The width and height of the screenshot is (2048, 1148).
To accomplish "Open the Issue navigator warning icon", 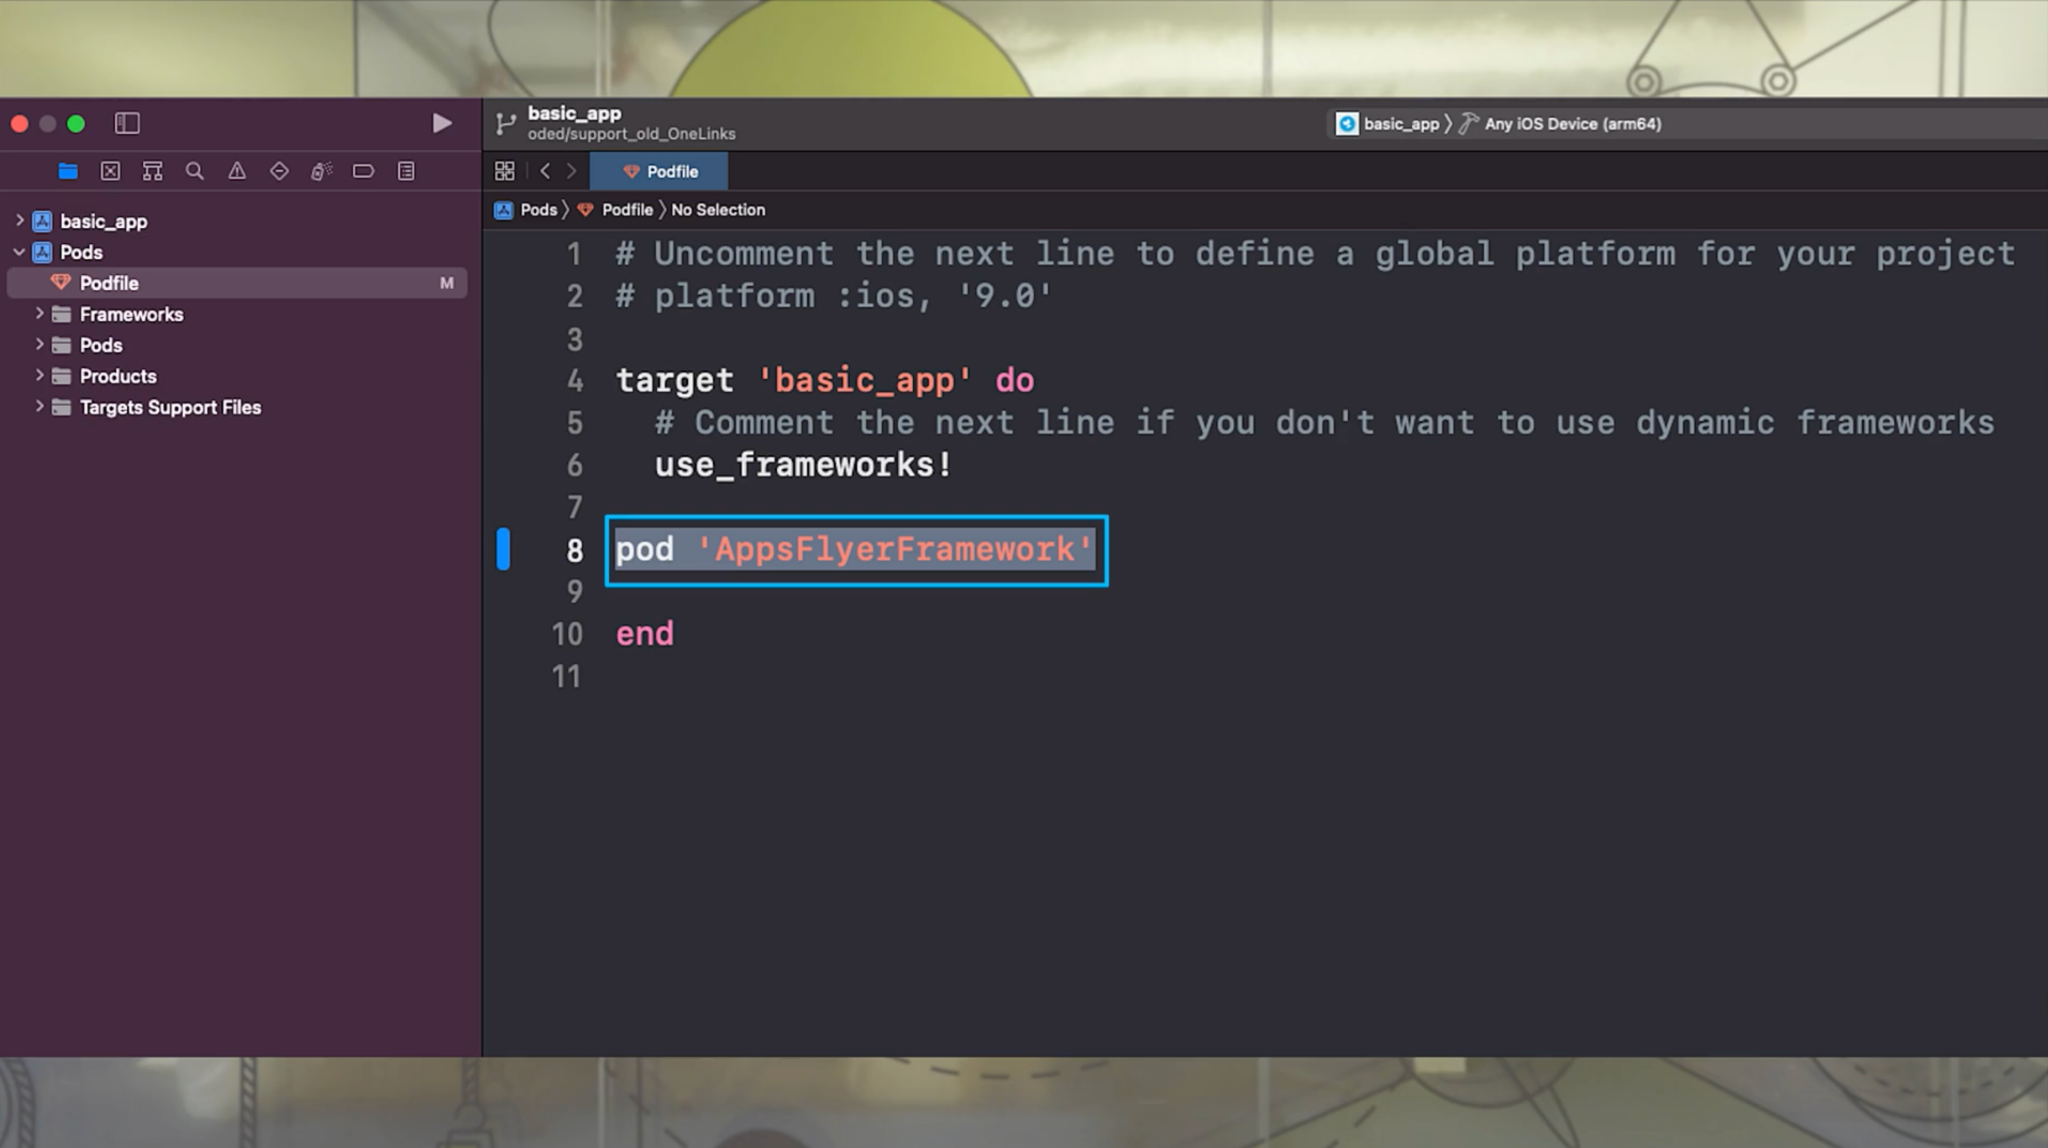I will tap(237, 171).
